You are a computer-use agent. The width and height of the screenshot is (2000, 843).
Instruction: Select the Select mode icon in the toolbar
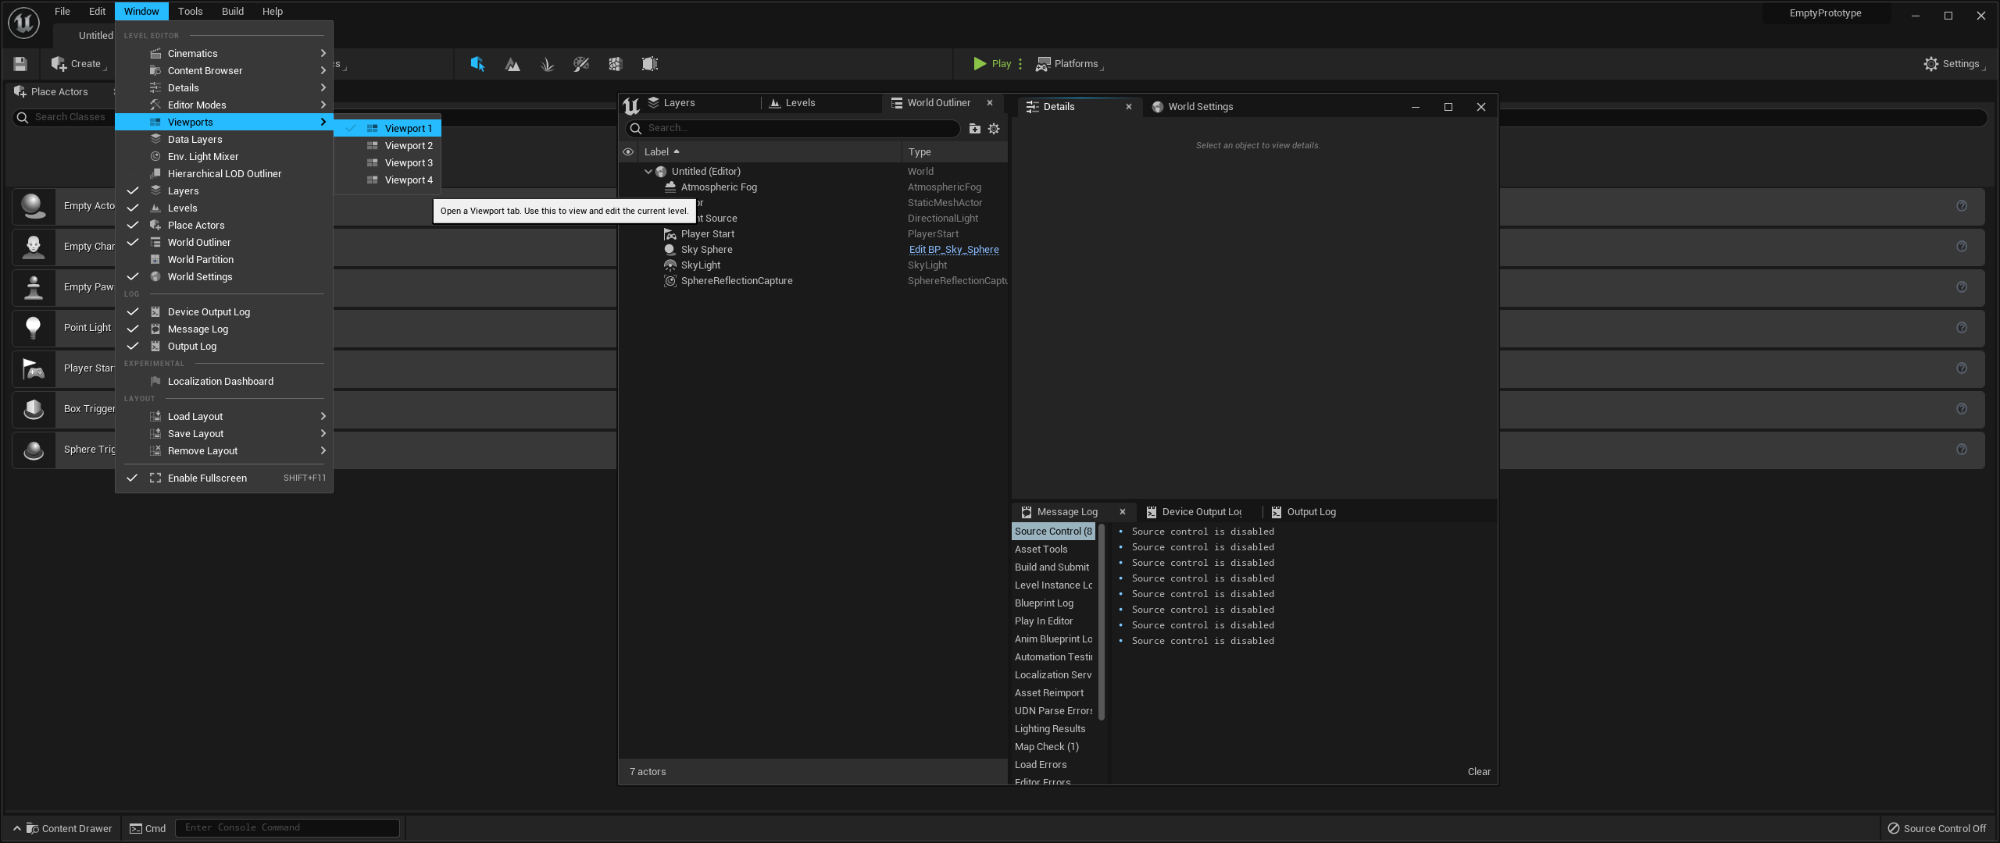[x=478, y=64]
